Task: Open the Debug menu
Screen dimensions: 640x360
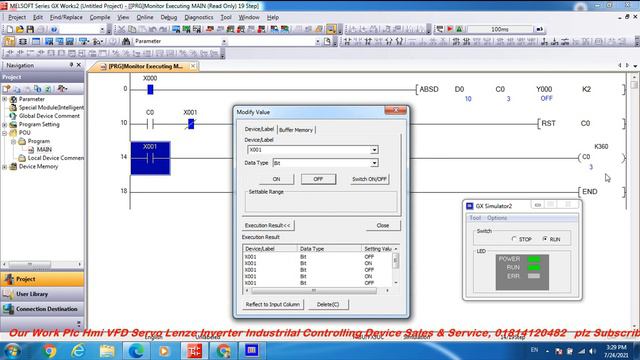Action: 169,18
